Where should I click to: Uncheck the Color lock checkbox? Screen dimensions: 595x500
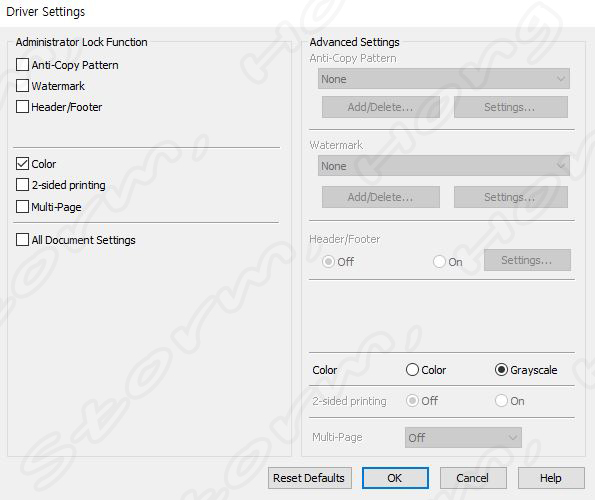22,164
